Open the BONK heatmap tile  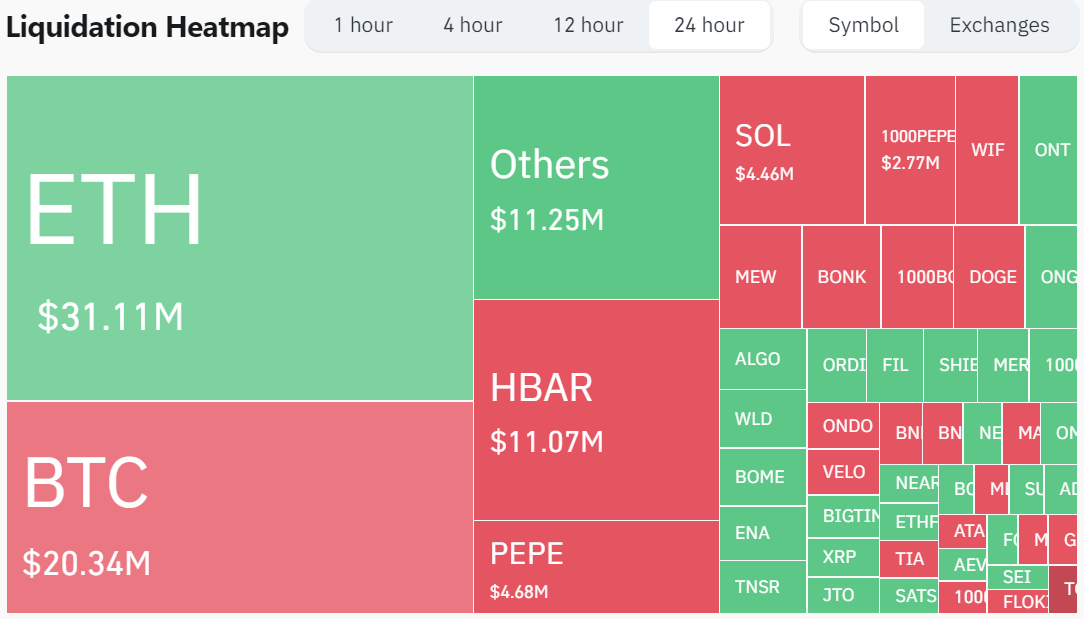tap(841, 277)
